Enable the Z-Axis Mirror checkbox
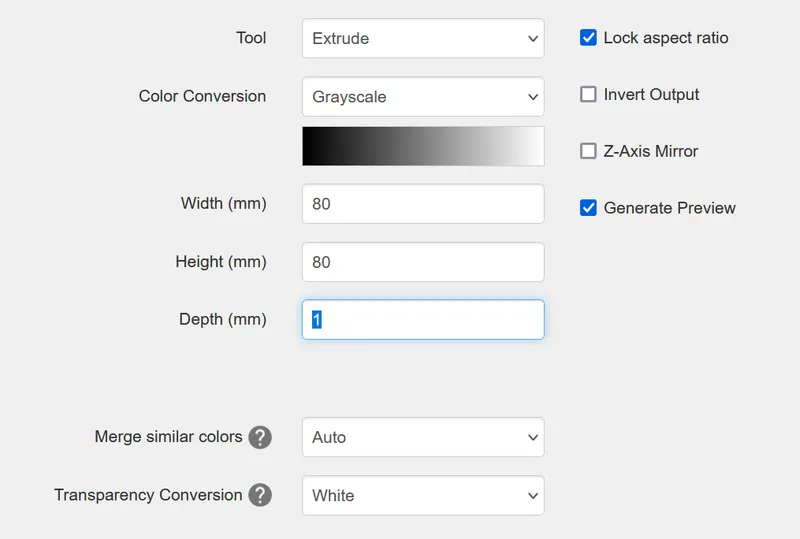The width and height of the screenshot is (800, 539). pos(588,151)
